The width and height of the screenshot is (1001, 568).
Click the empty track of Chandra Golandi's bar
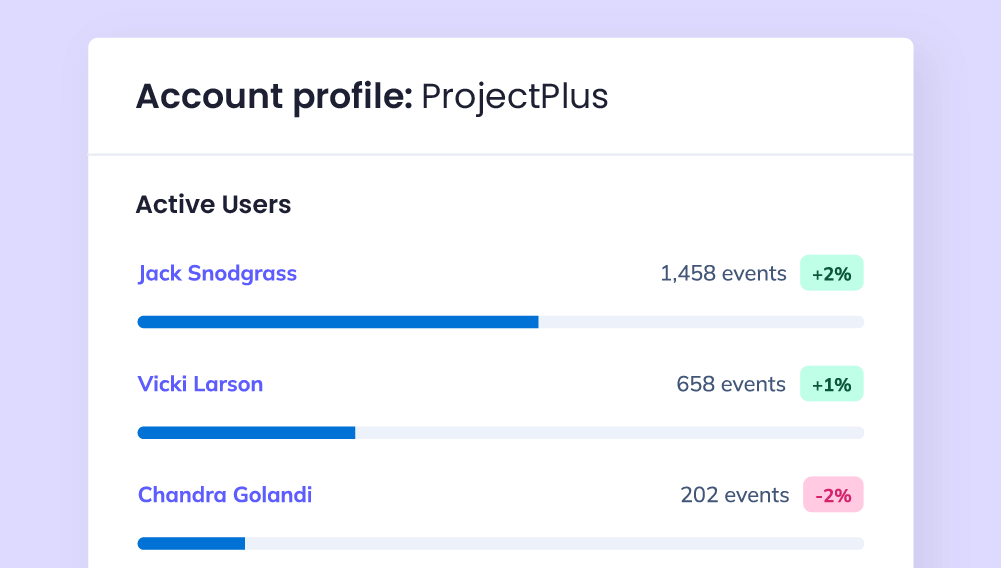pyautogui.click(x=555, y=543)
